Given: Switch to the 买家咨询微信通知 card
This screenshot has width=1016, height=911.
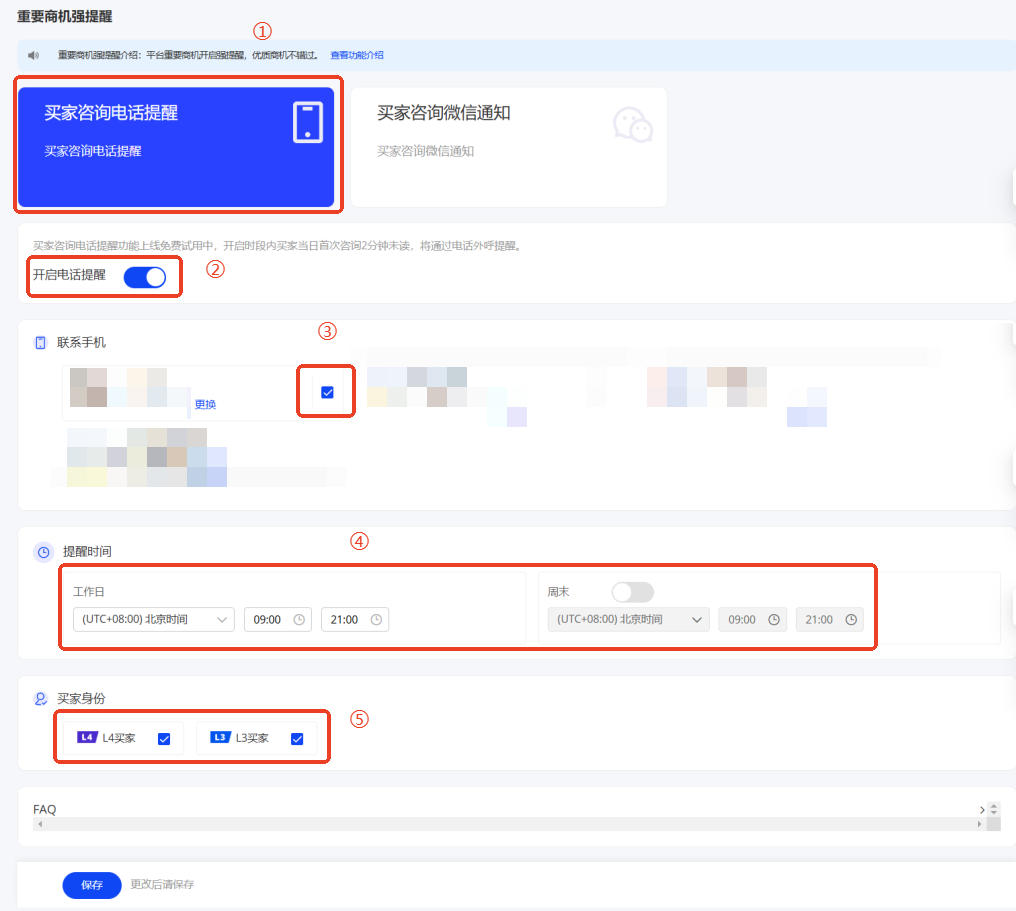Looking at the screenshot, I should click(x=508, y=147).
